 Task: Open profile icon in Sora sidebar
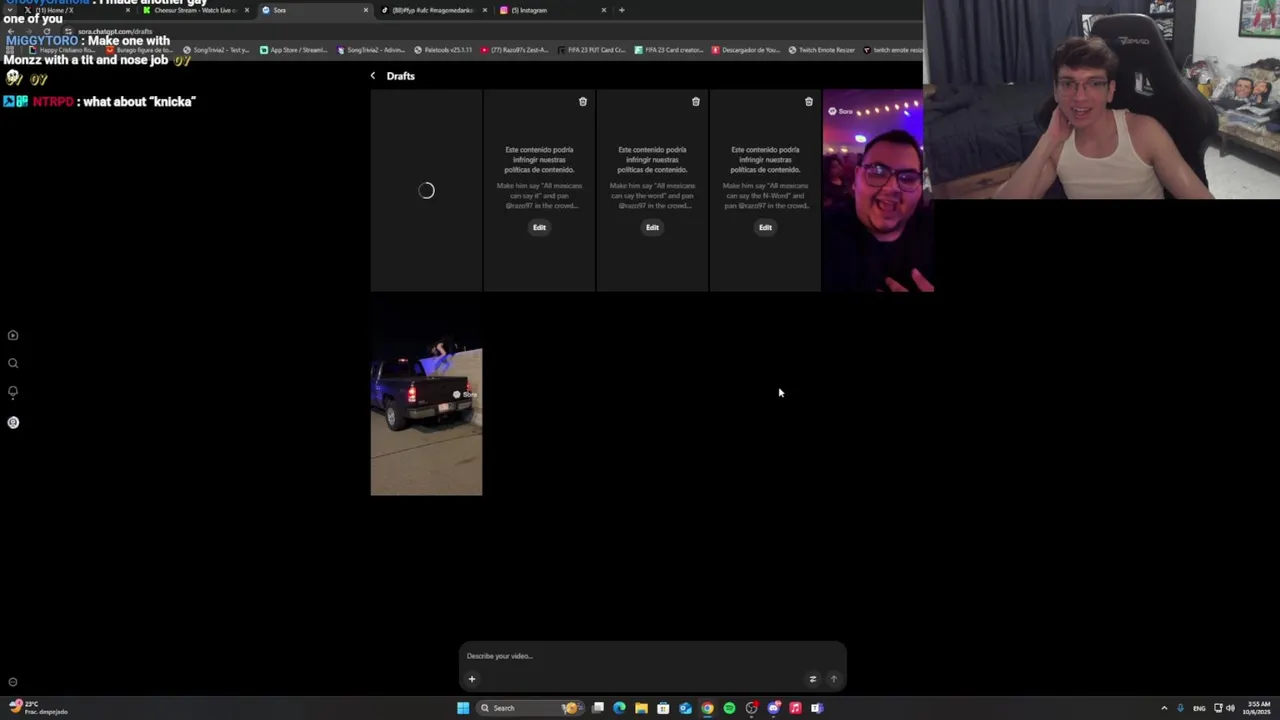(x=13, y=422)
